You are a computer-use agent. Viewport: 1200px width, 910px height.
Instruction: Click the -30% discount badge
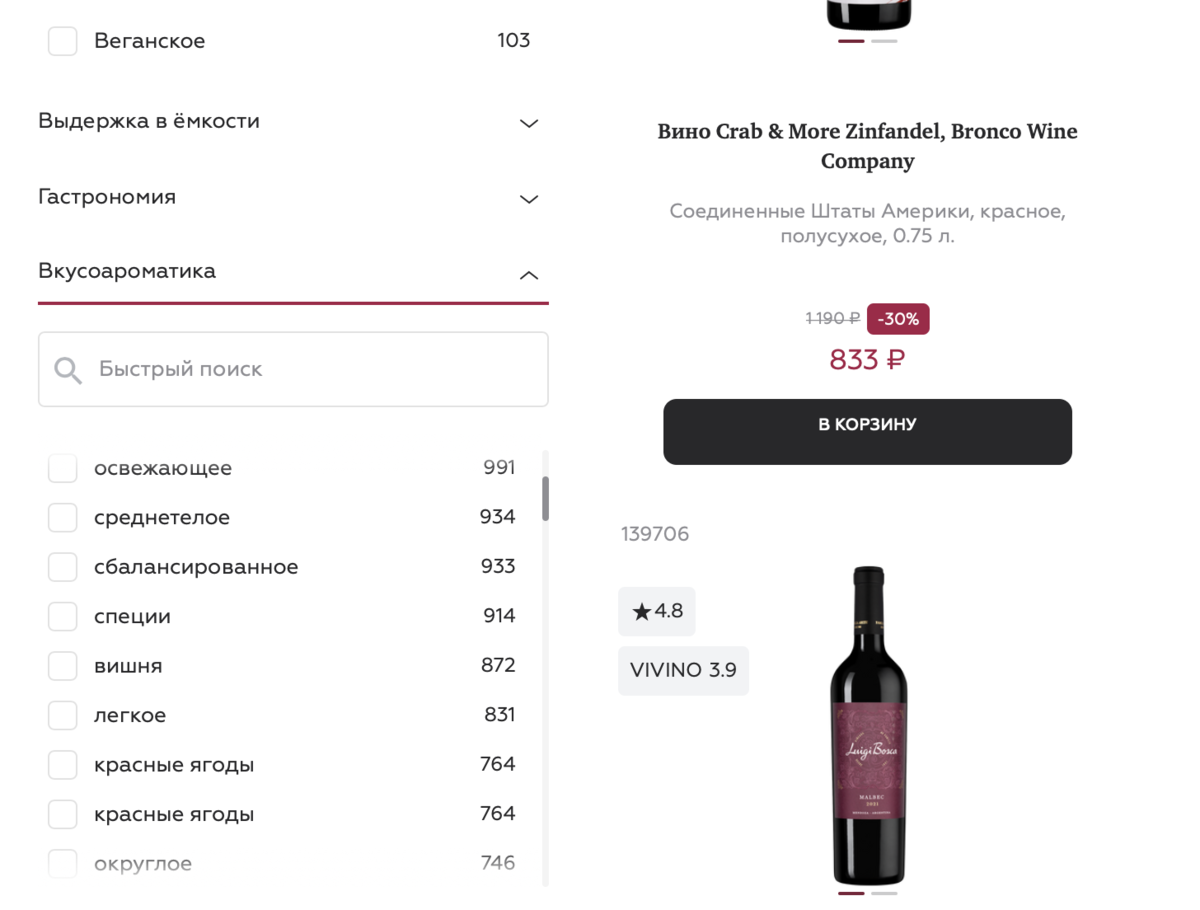pos(898,319)
